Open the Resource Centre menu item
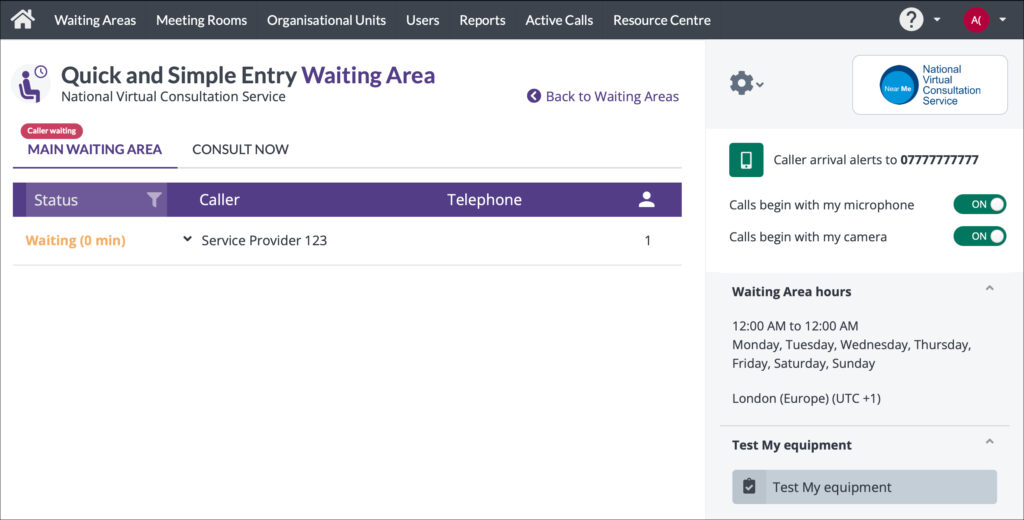This screenshot has height=520, width=1024. pos(661,20)
